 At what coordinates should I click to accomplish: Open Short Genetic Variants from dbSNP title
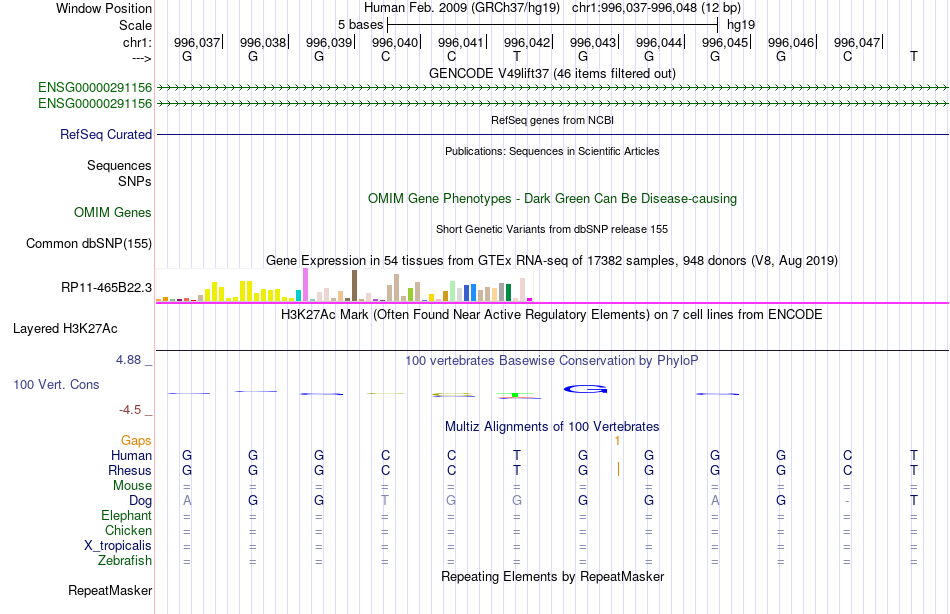pyautogui.click(x=552, y=229)
